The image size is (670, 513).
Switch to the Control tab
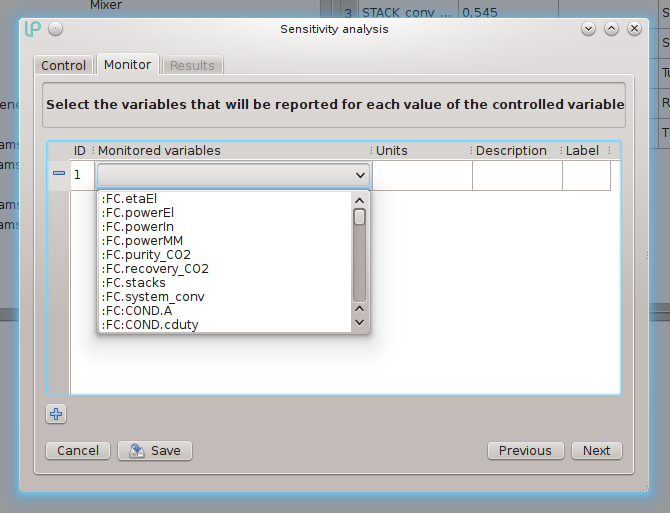click(x=64, y=65)
